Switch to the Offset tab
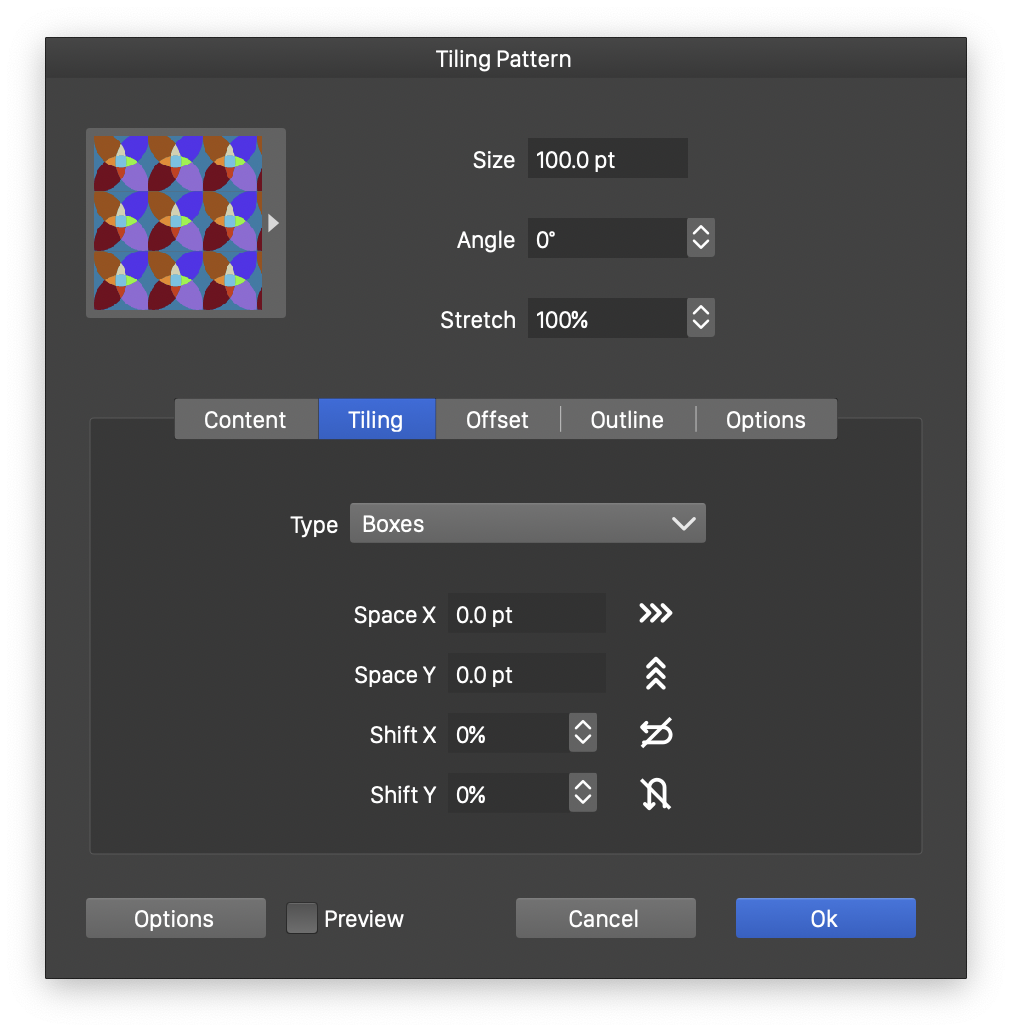 click(497, 420)
